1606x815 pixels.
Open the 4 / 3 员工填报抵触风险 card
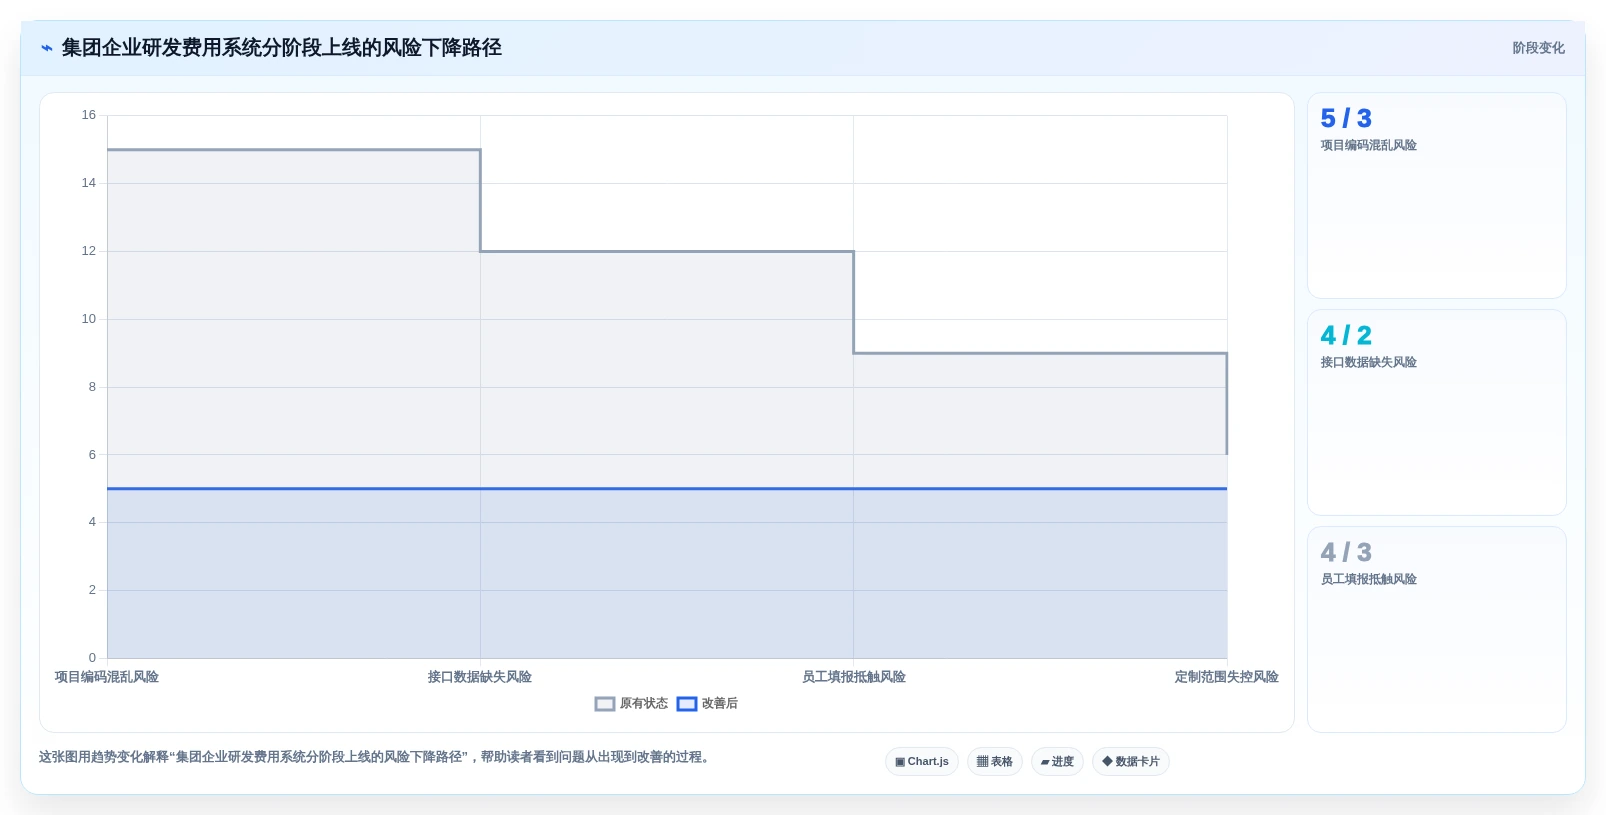pos(1437,630)
